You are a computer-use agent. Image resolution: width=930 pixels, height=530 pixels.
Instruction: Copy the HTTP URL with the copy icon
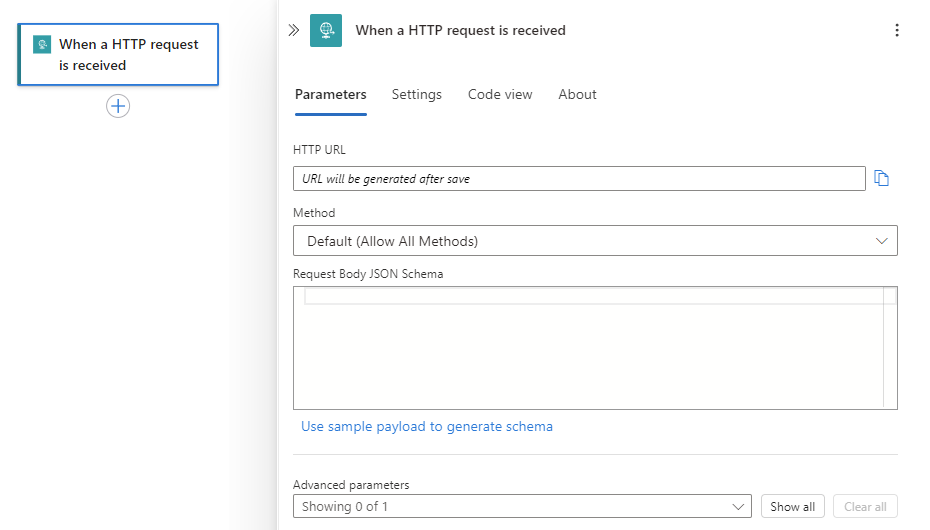coord(881,178)
